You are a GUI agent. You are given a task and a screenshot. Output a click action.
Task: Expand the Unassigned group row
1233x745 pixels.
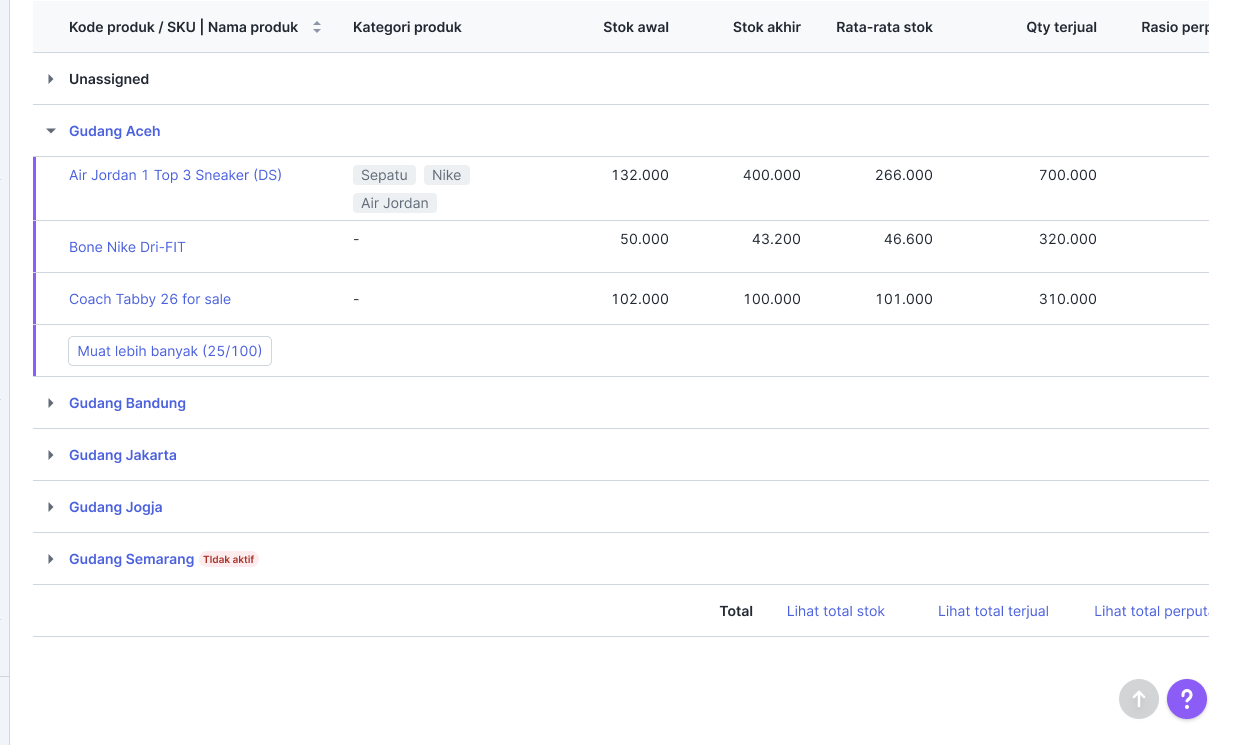51,79
